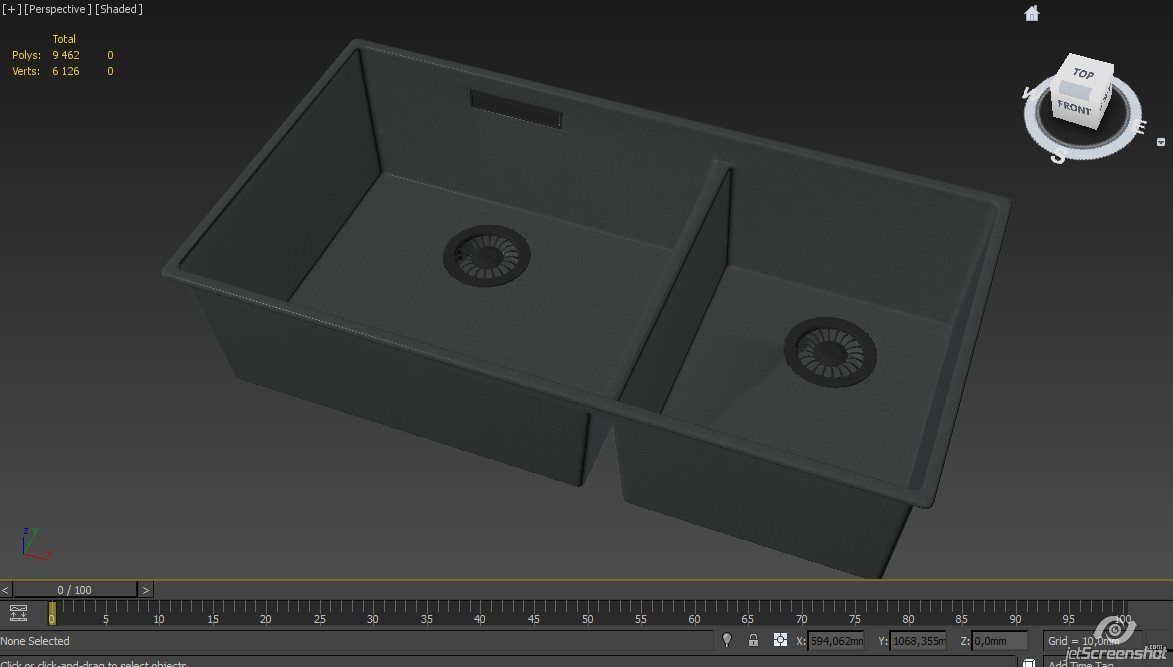Step time slider forward with > arrow
Viewport: 1173px width, 667px height.
[146, 590]
